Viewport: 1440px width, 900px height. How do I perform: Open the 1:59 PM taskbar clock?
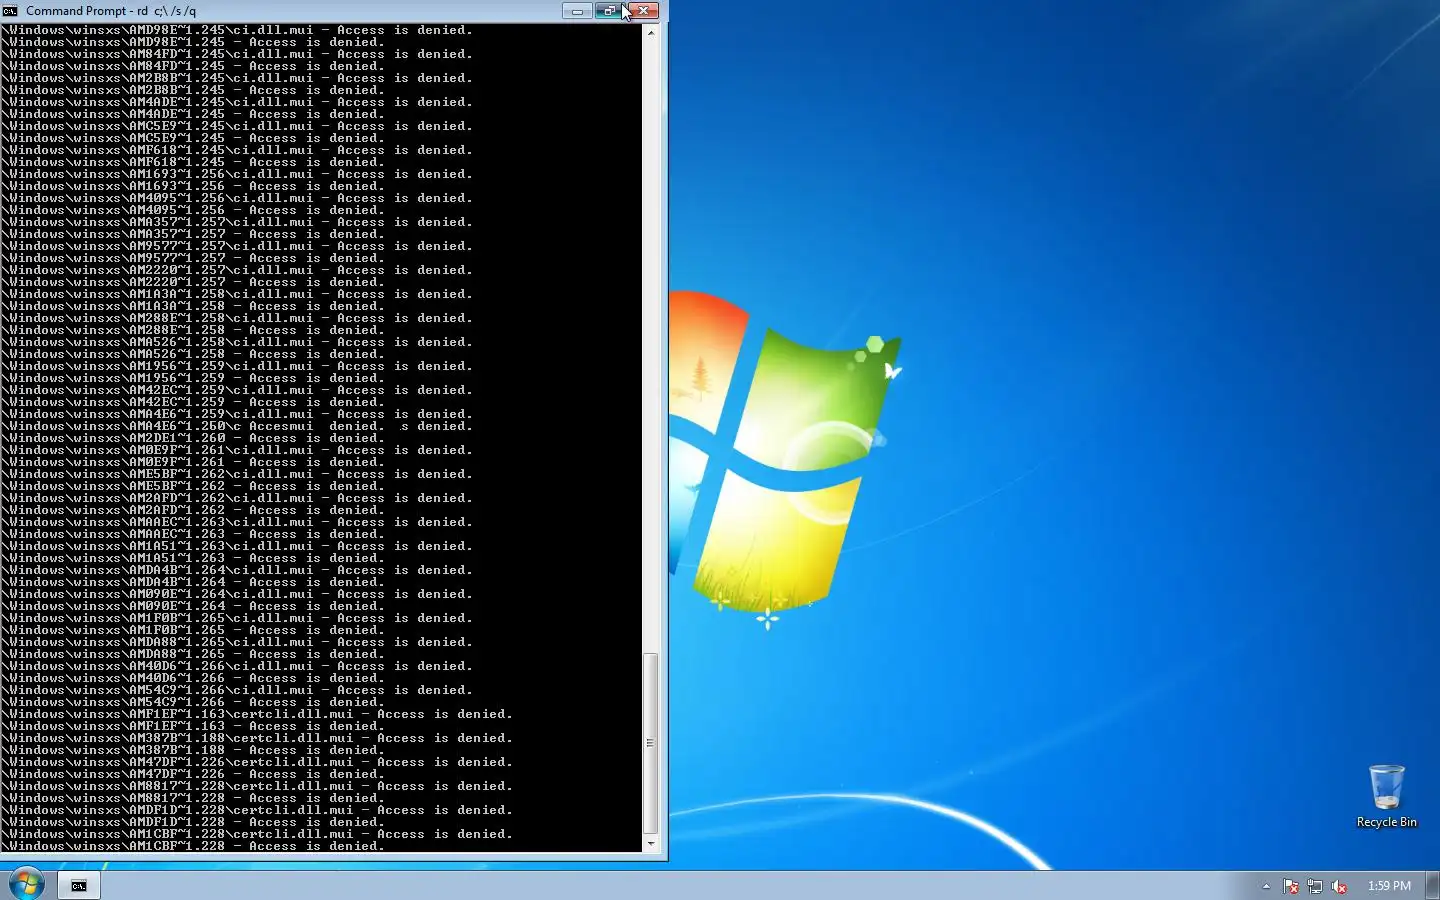1389,886
